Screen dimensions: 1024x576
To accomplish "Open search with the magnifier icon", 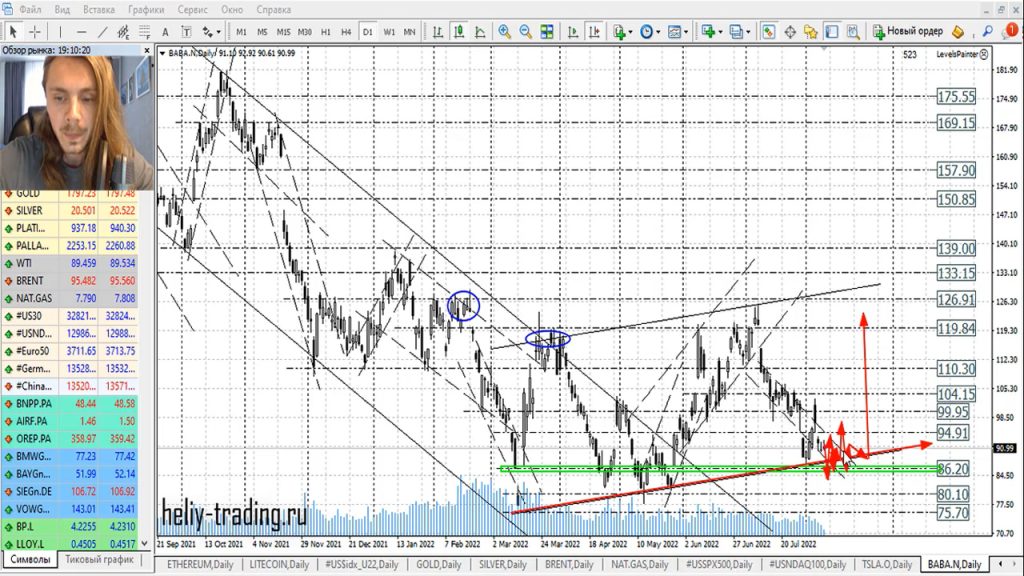I will click(987, 31).
